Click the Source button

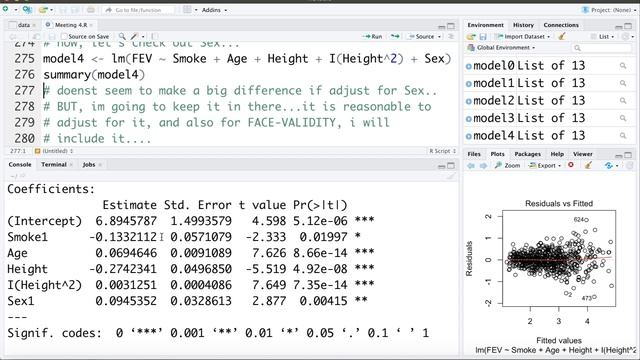coord(422,36)
